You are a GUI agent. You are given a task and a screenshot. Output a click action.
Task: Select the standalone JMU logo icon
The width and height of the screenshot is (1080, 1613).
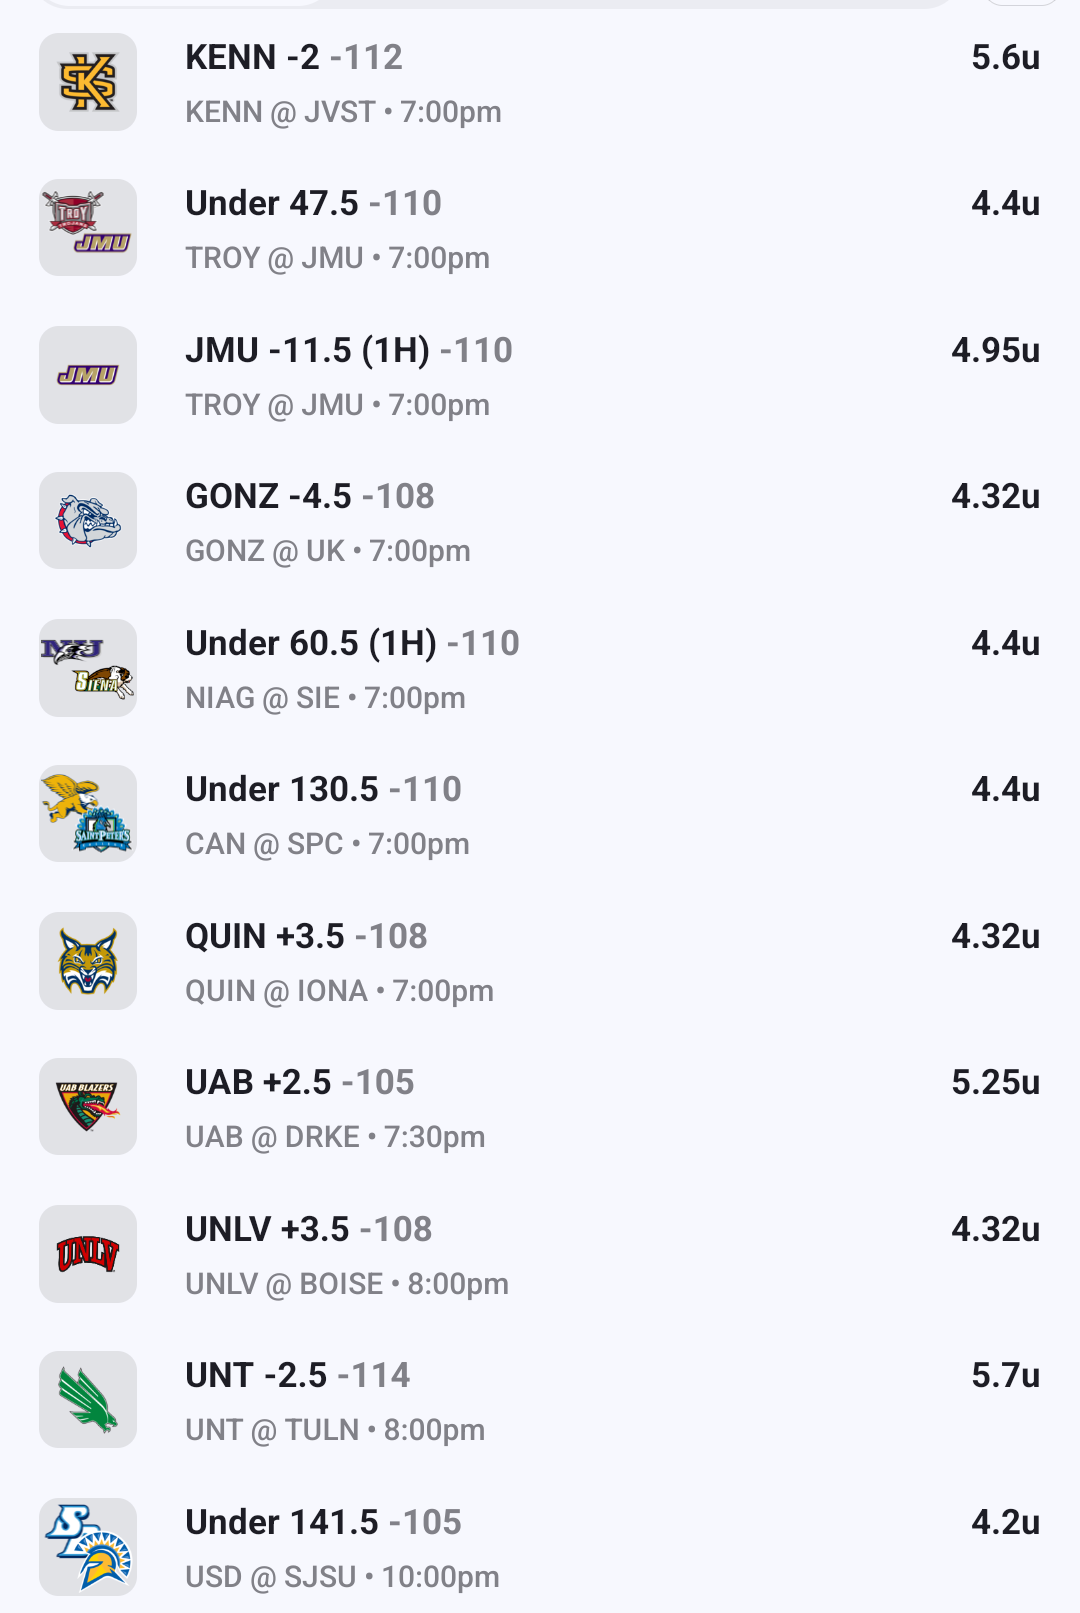(x=88, y=375)
